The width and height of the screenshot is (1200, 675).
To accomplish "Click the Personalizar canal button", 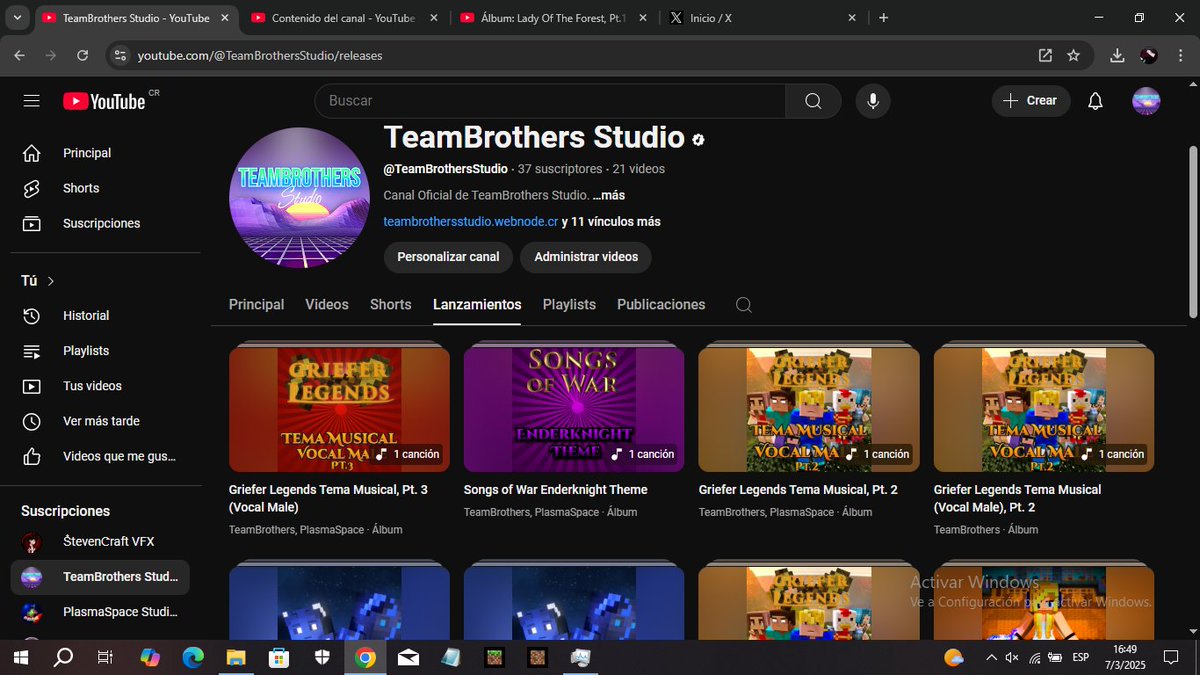I will (x=448, y=257).
